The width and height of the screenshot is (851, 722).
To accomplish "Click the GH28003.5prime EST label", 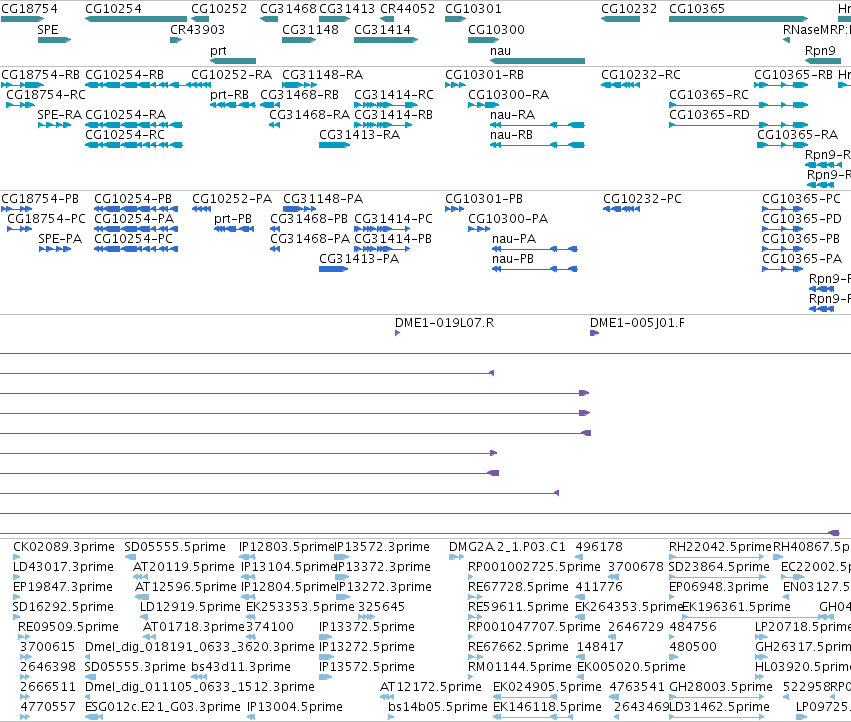I will (721, 687).
